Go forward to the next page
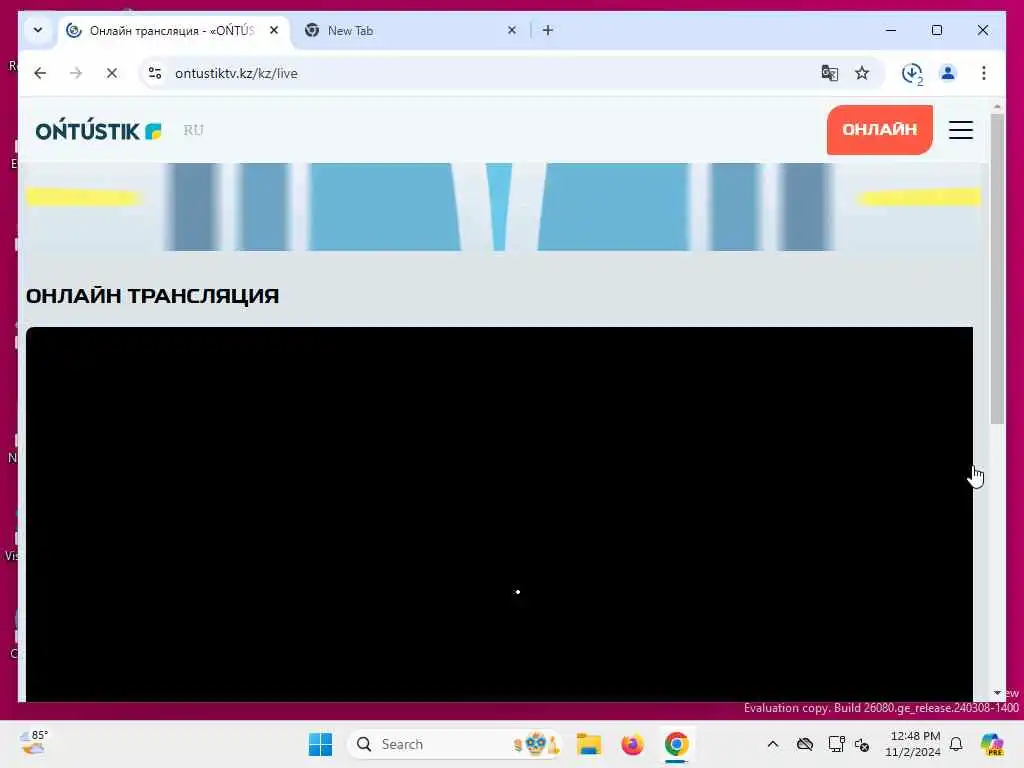Screen dimensions: 1024x768 [76, 73]
